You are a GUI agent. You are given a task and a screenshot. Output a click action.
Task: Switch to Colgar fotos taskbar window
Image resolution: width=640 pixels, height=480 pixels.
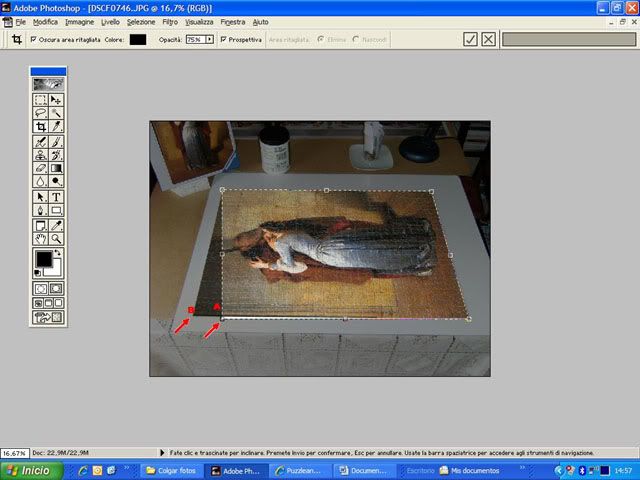(171, 471)
